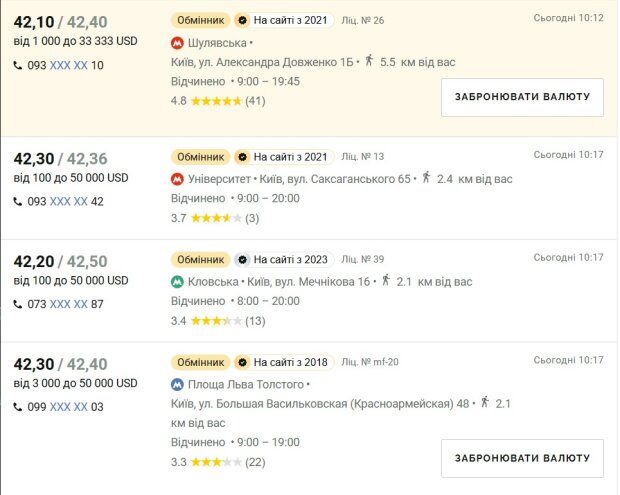The width and height of the screenshot is (620, 495).
Task: Book currency at the Площа Льва Толстого exchanger
Action: pyautogui.click(x=522, y=458)
